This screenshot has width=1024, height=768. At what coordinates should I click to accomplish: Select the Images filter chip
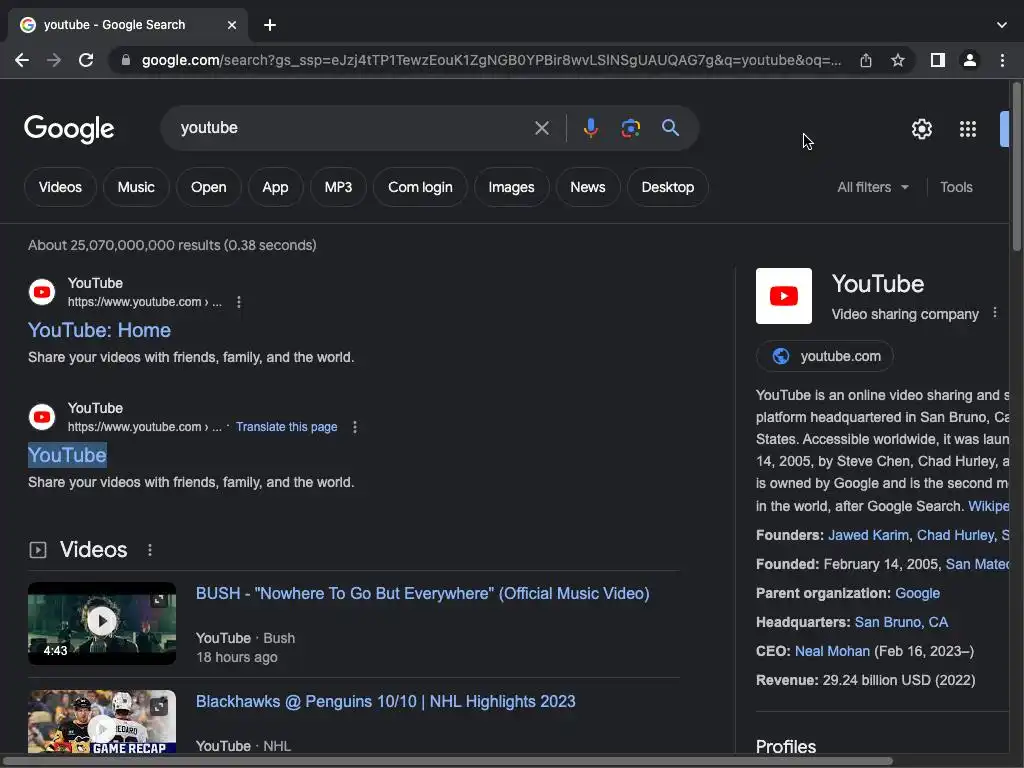[x=511, y=187]
